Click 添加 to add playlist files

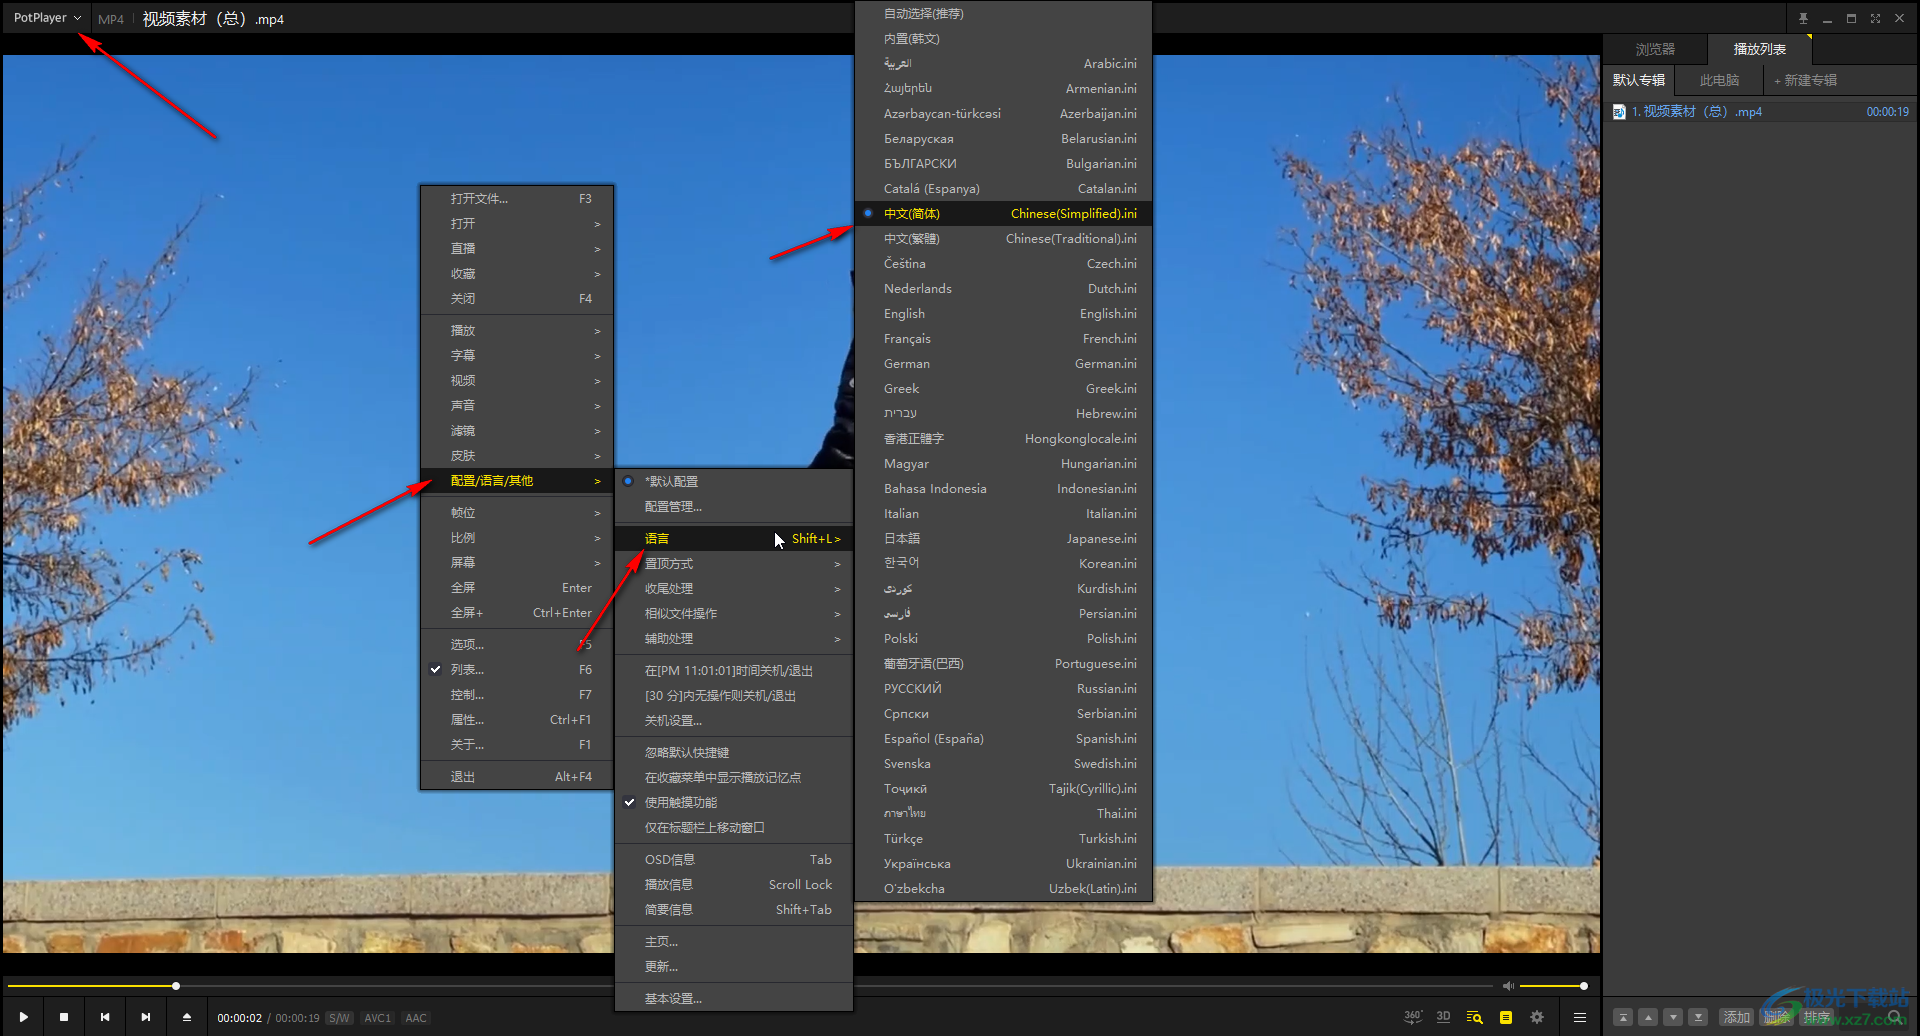pos(1737,1017)
